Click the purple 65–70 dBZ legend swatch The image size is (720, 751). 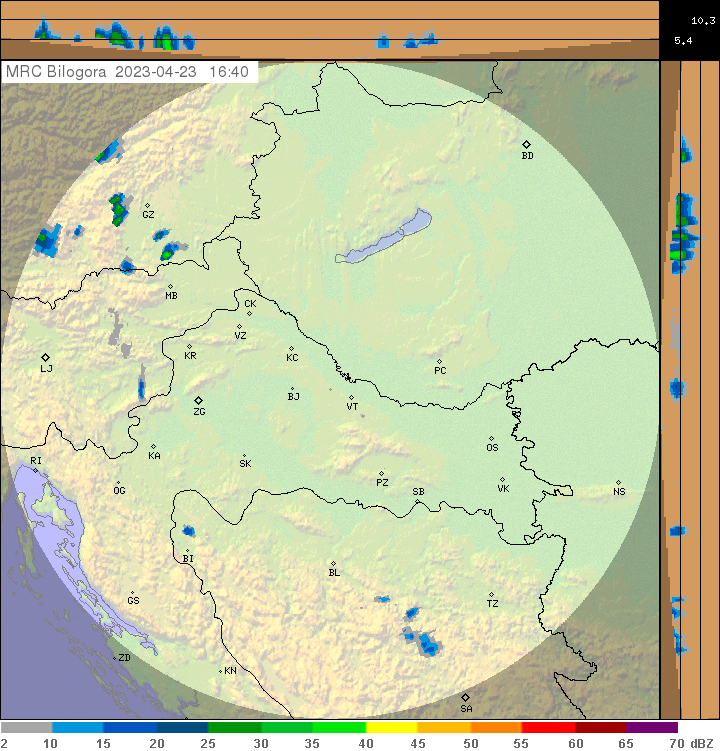click(652, 728)
